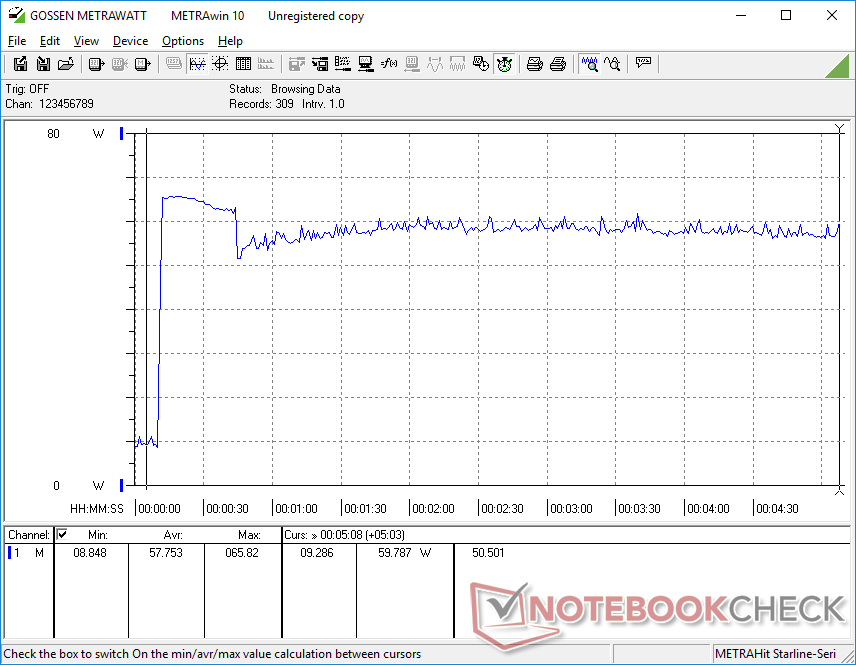Viewport: 856px width, 665px height.
Task: Click cursor value 59.787 W
Action: click(x=405, y=553)
